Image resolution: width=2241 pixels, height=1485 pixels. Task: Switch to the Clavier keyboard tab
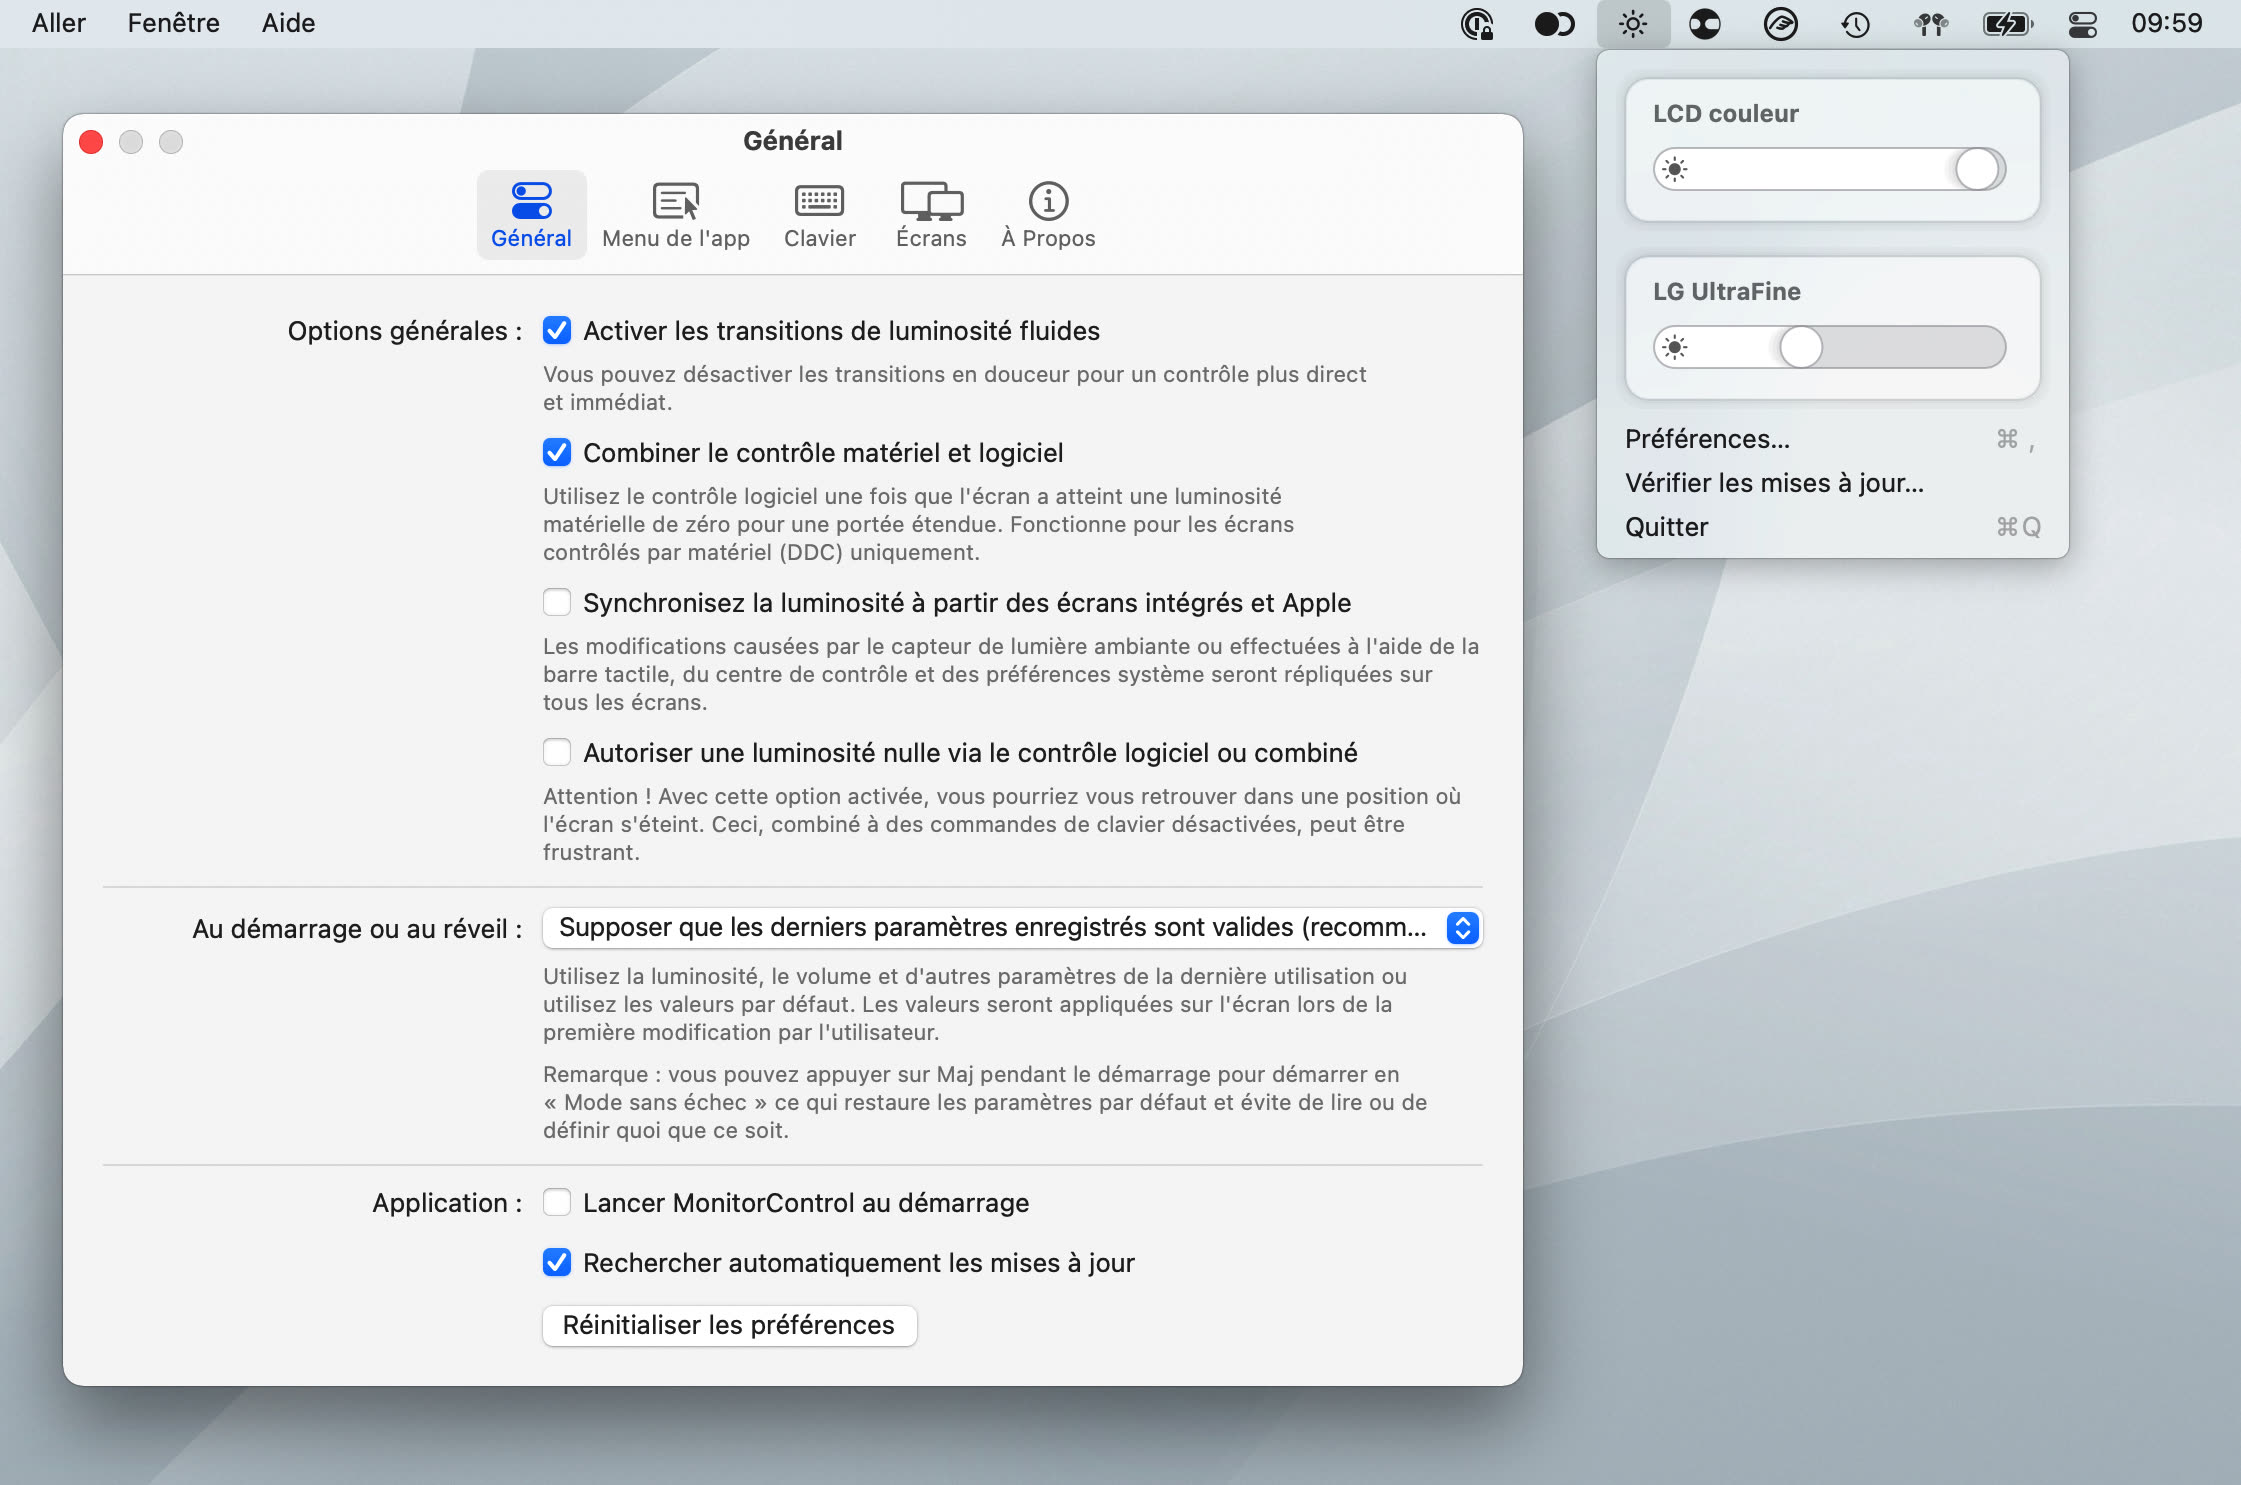click(819, 215)
